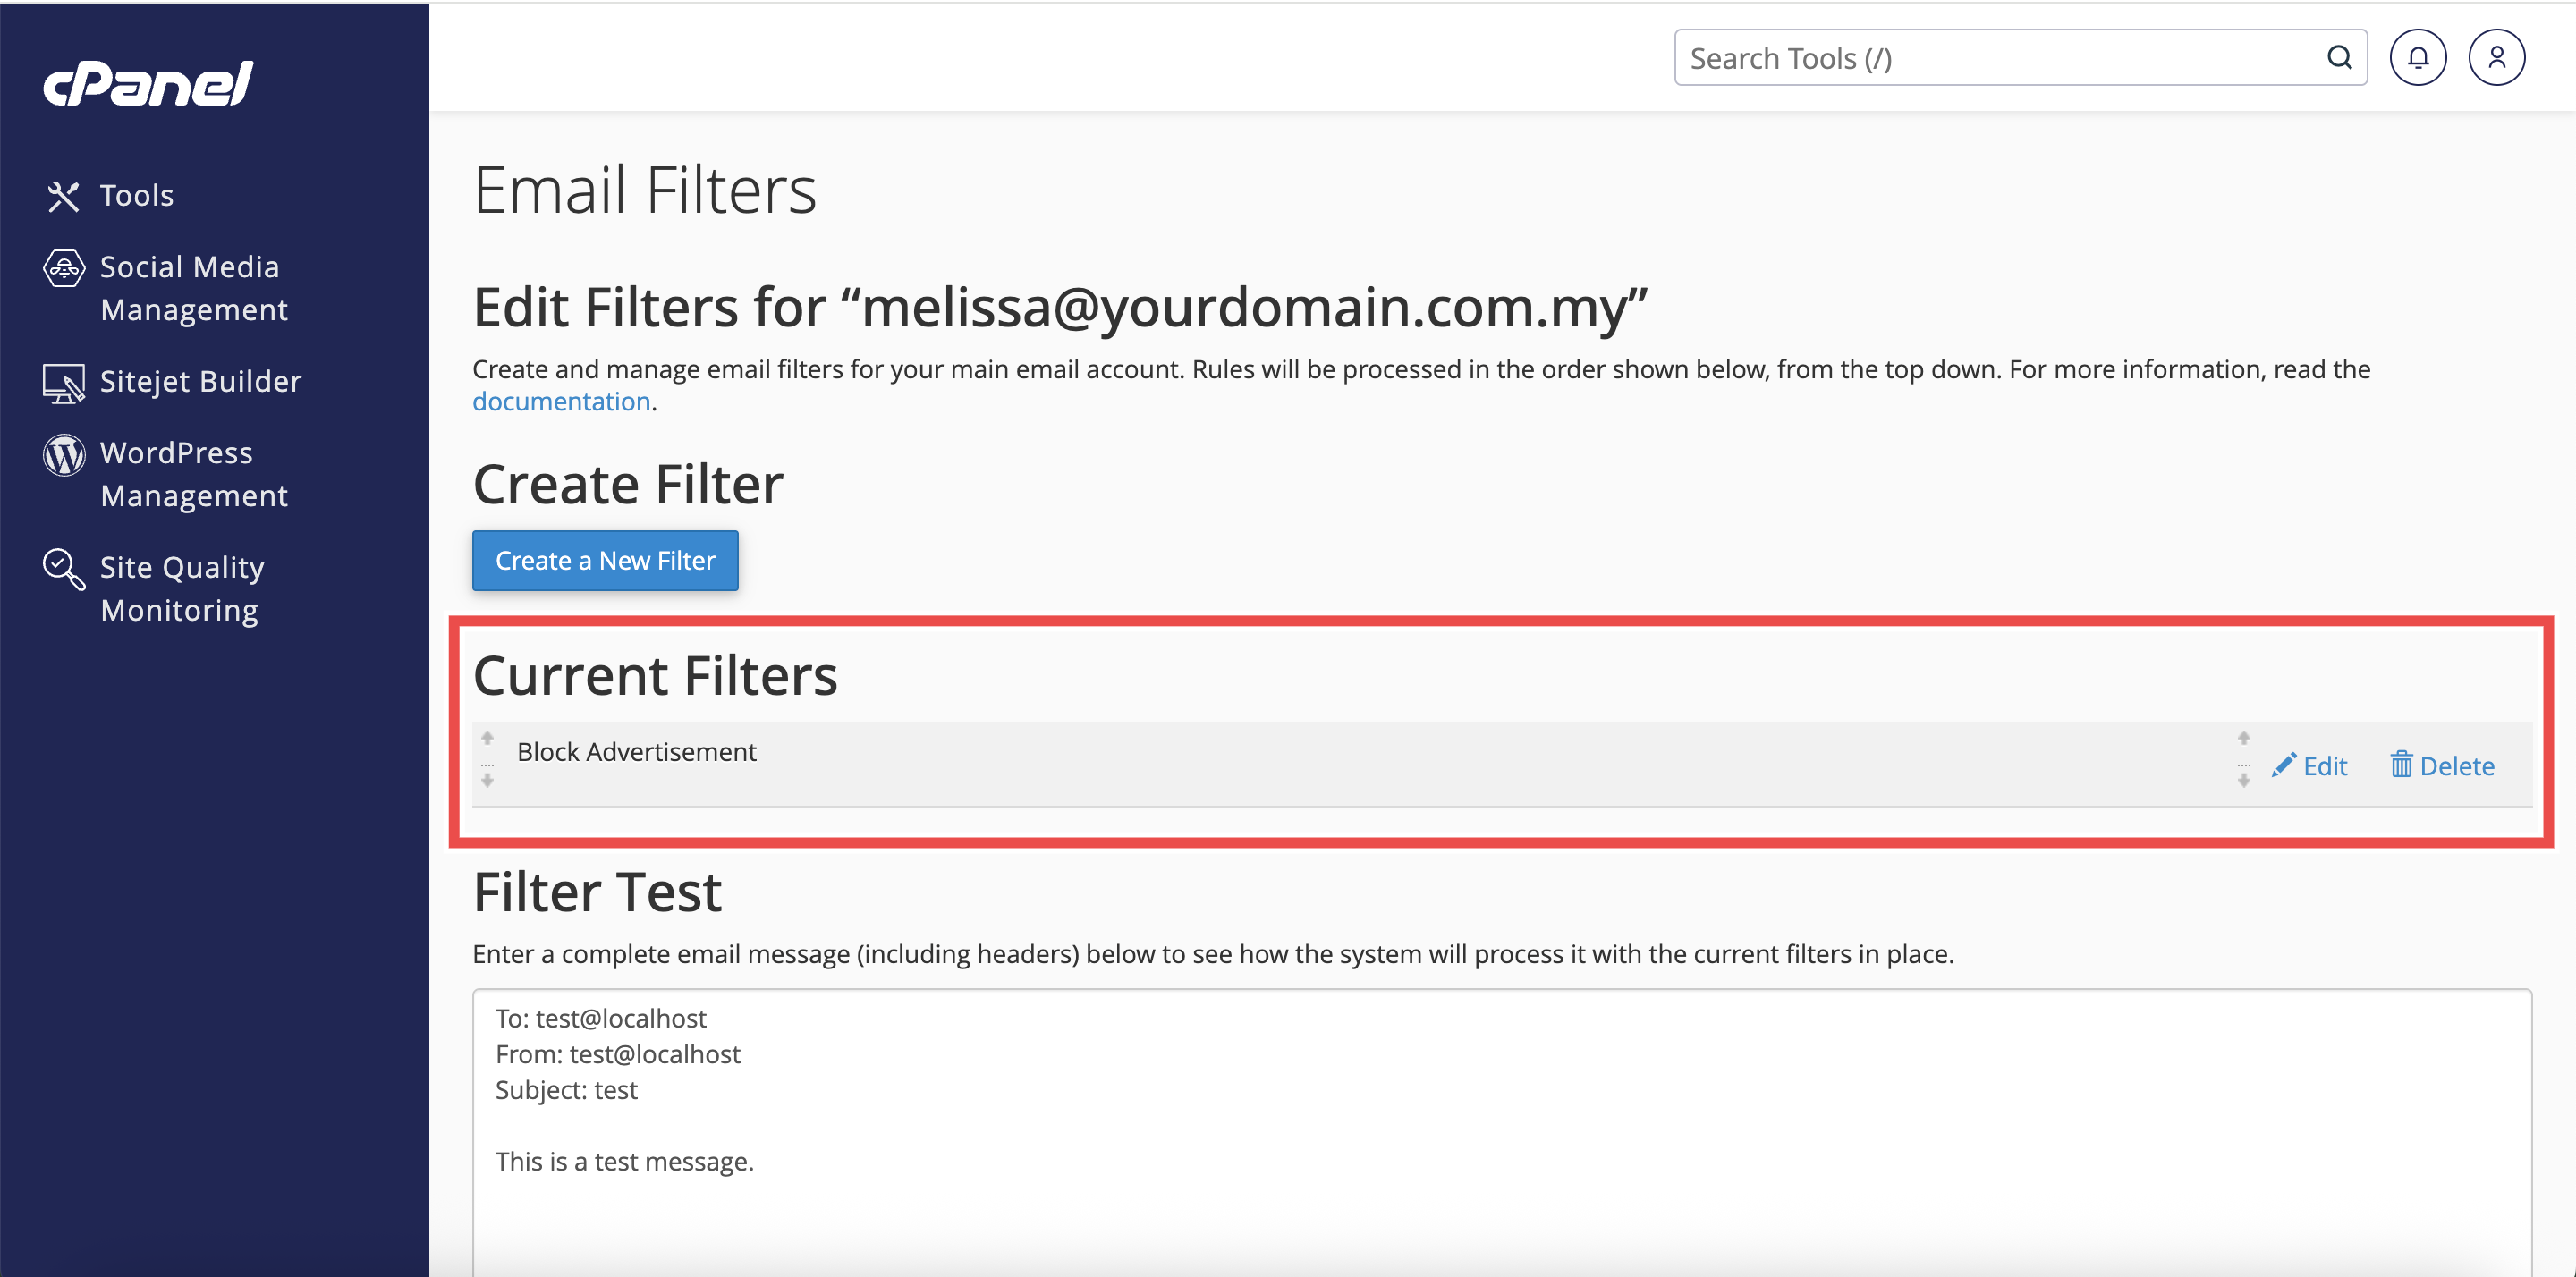Click up arrow left of Block Advertisement

coord(487,738)
